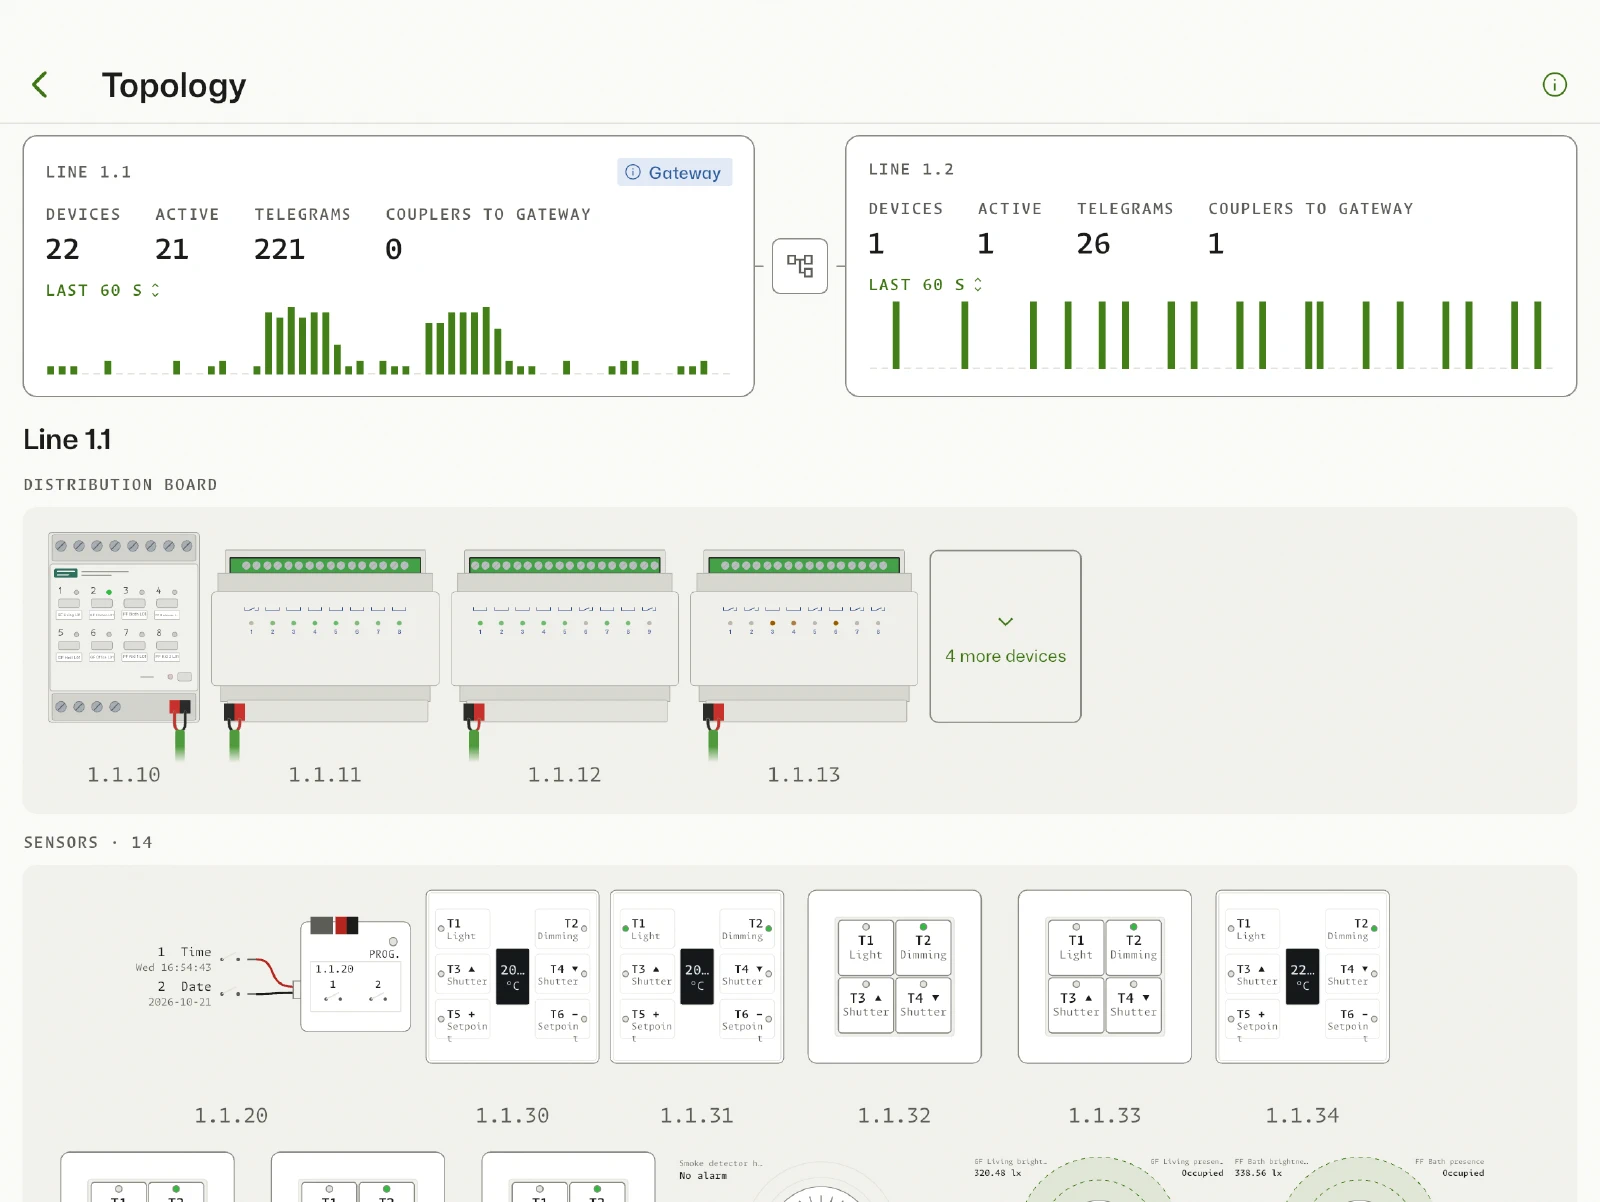
Task: Select temperature display on 1.1.34
Action: [x=1302, y=976]
